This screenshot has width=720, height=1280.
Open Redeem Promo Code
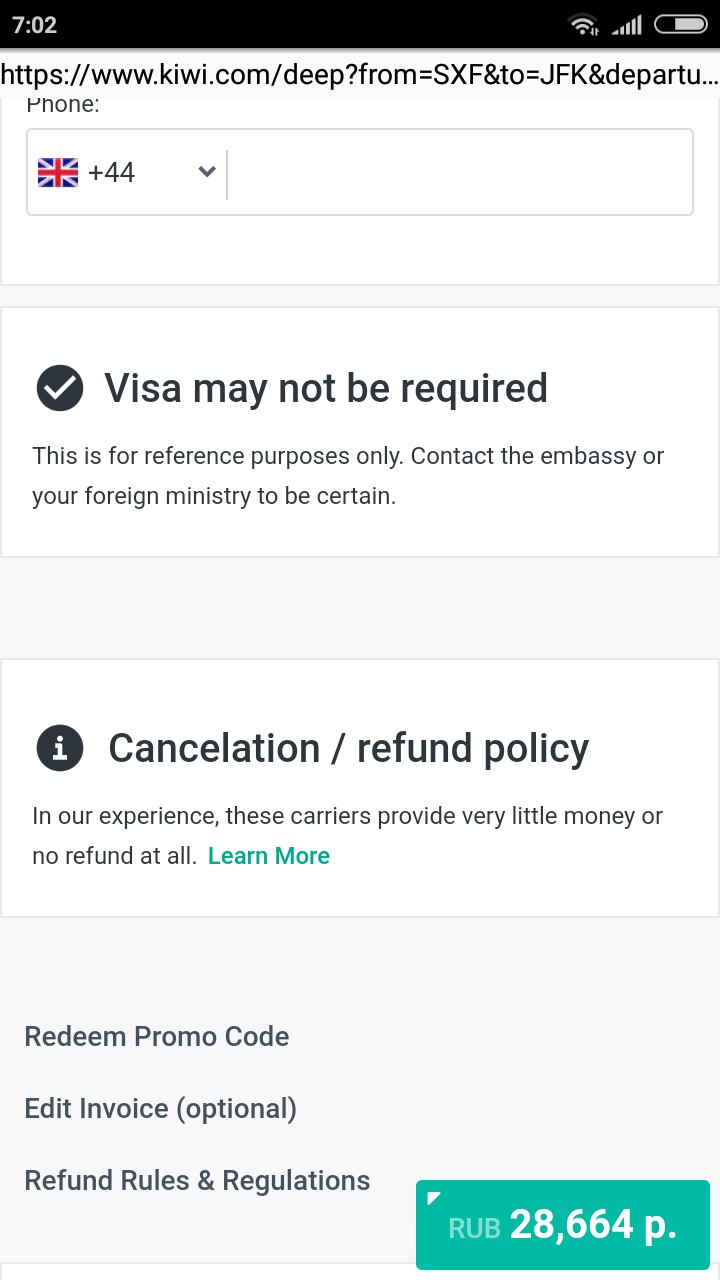(x=157, y=1036)
